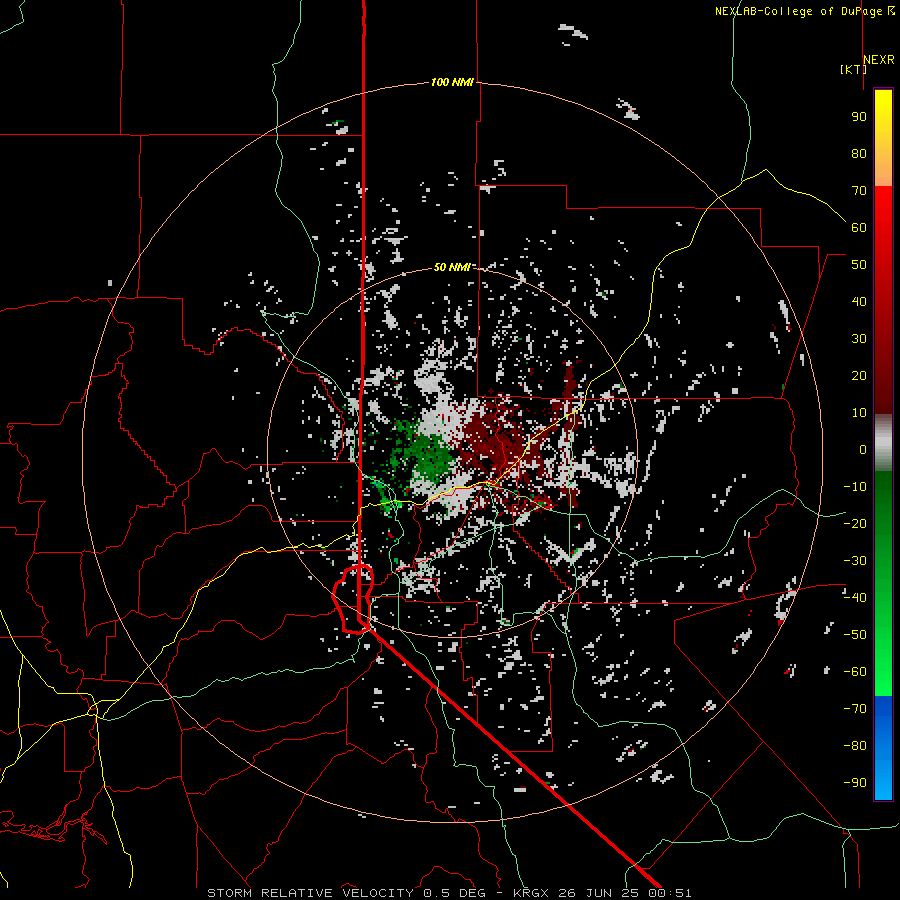Select the 50 value on velocity scale
900x900 pixels.
(x=859, y=265)
